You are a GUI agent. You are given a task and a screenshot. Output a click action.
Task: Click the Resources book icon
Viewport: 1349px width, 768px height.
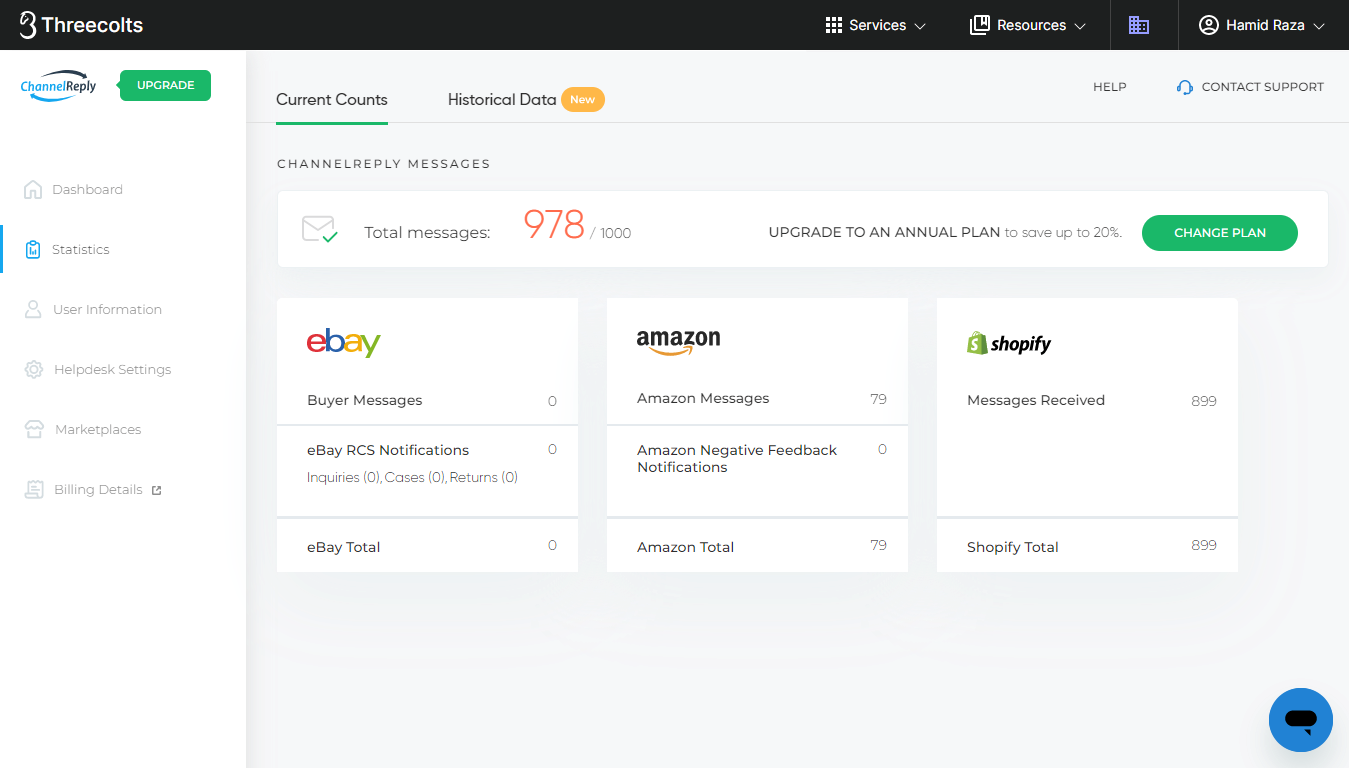click(x=979, y=25)
